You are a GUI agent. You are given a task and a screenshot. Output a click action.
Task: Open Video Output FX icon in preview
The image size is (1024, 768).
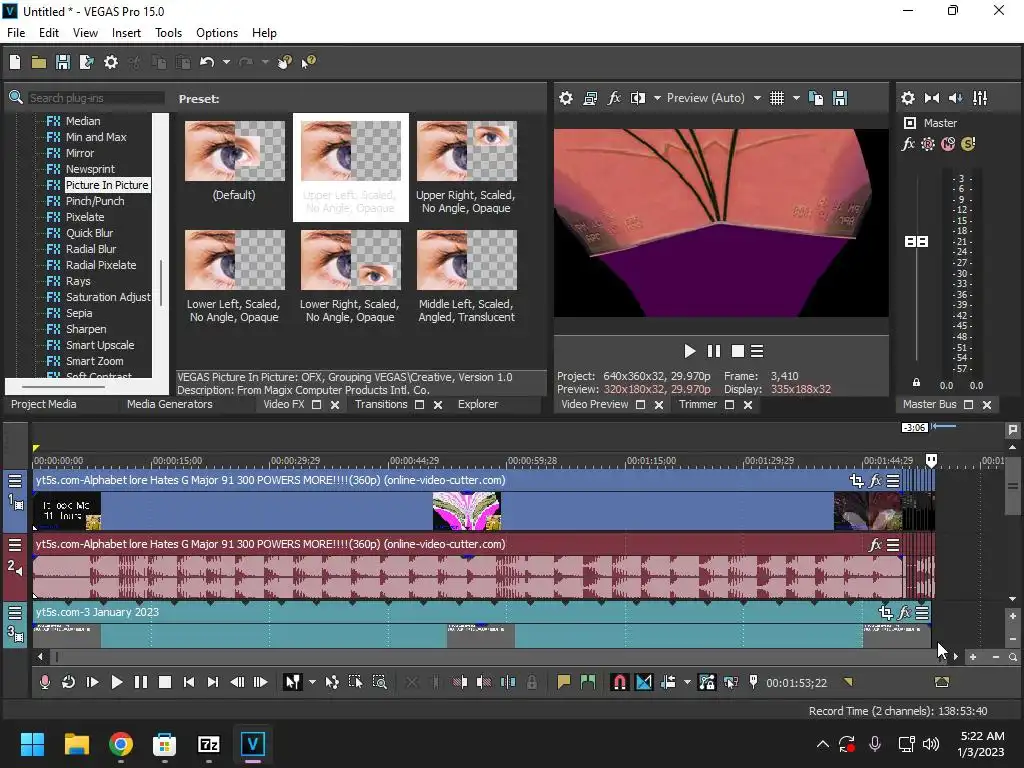[x=614, y=98]
